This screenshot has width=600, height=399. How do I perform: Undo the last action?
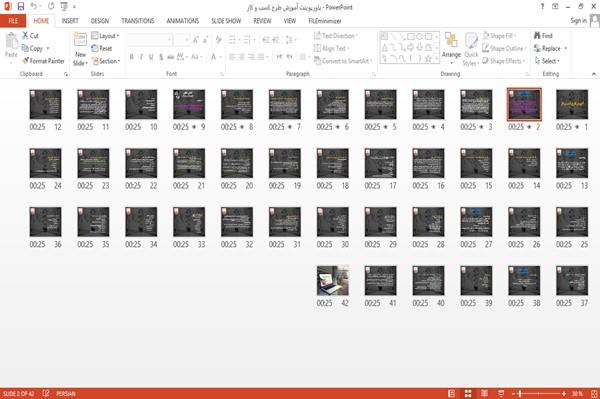[x=34, y=7]
